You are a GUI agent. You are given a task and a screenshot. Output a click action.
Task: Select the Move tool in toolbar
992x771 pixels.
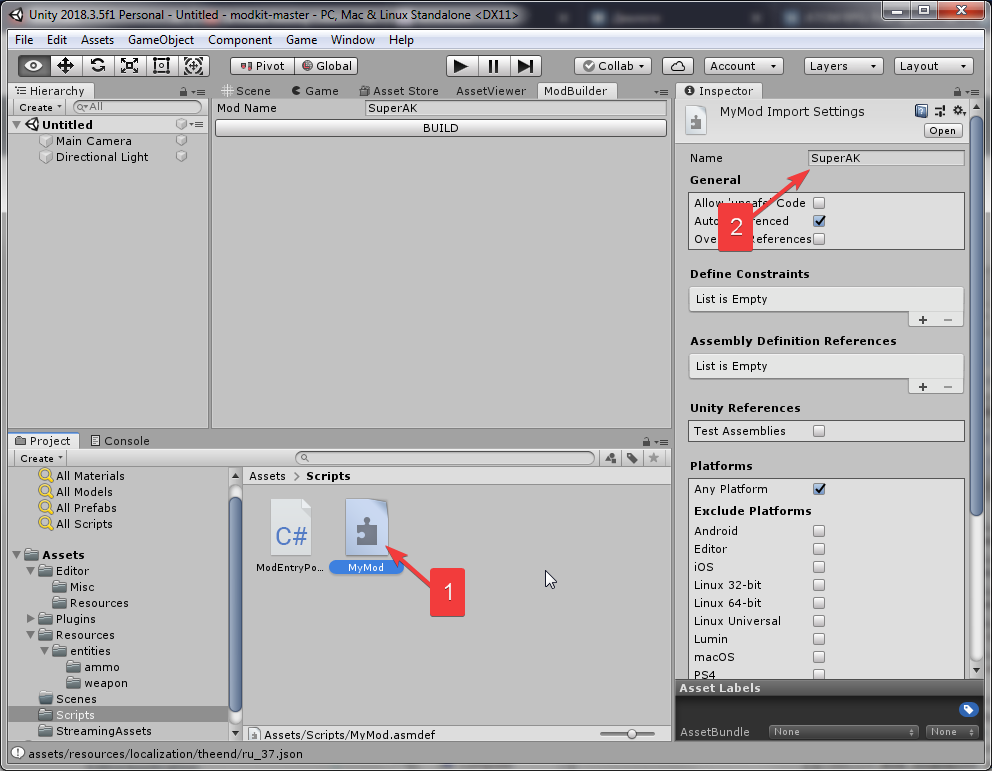click(x=66, y=66)
